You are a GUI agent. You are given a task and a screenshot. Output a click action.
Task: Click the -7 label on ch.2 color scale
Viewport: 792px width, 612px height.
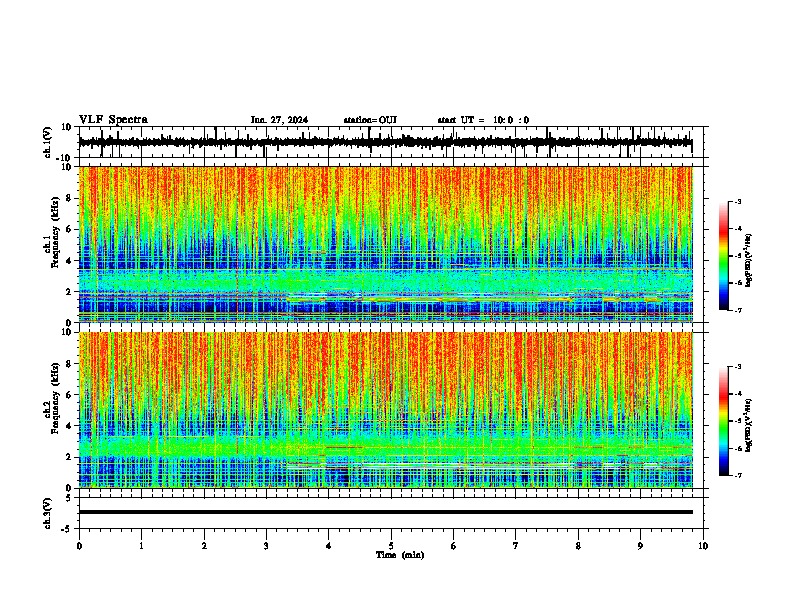[737, 475]
